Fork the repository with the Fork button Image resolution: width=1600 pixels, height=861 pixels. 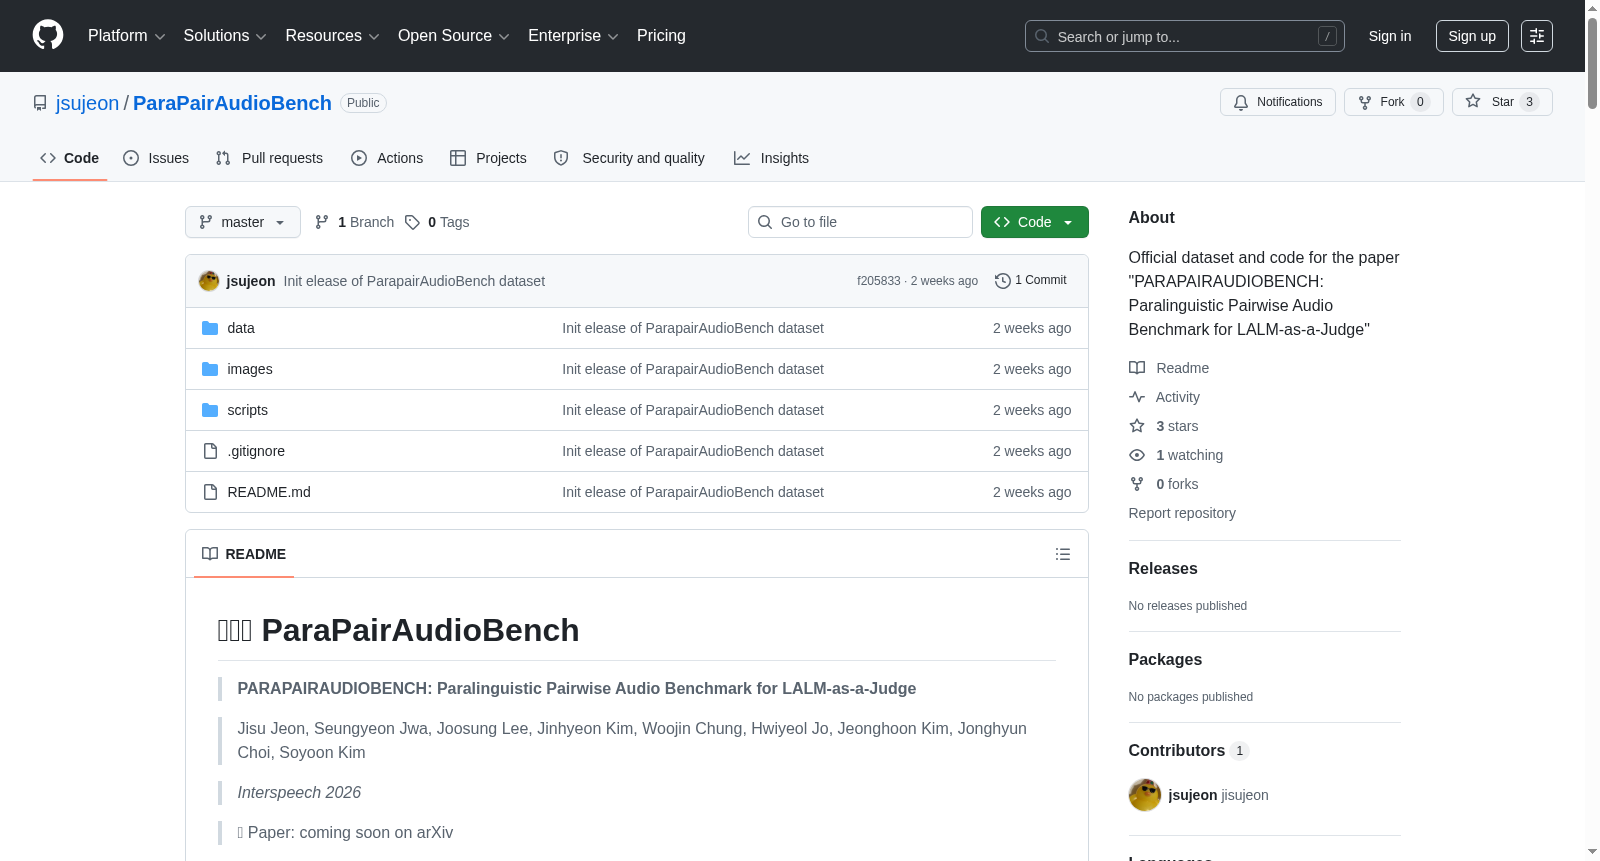[x=1394, y=102]
